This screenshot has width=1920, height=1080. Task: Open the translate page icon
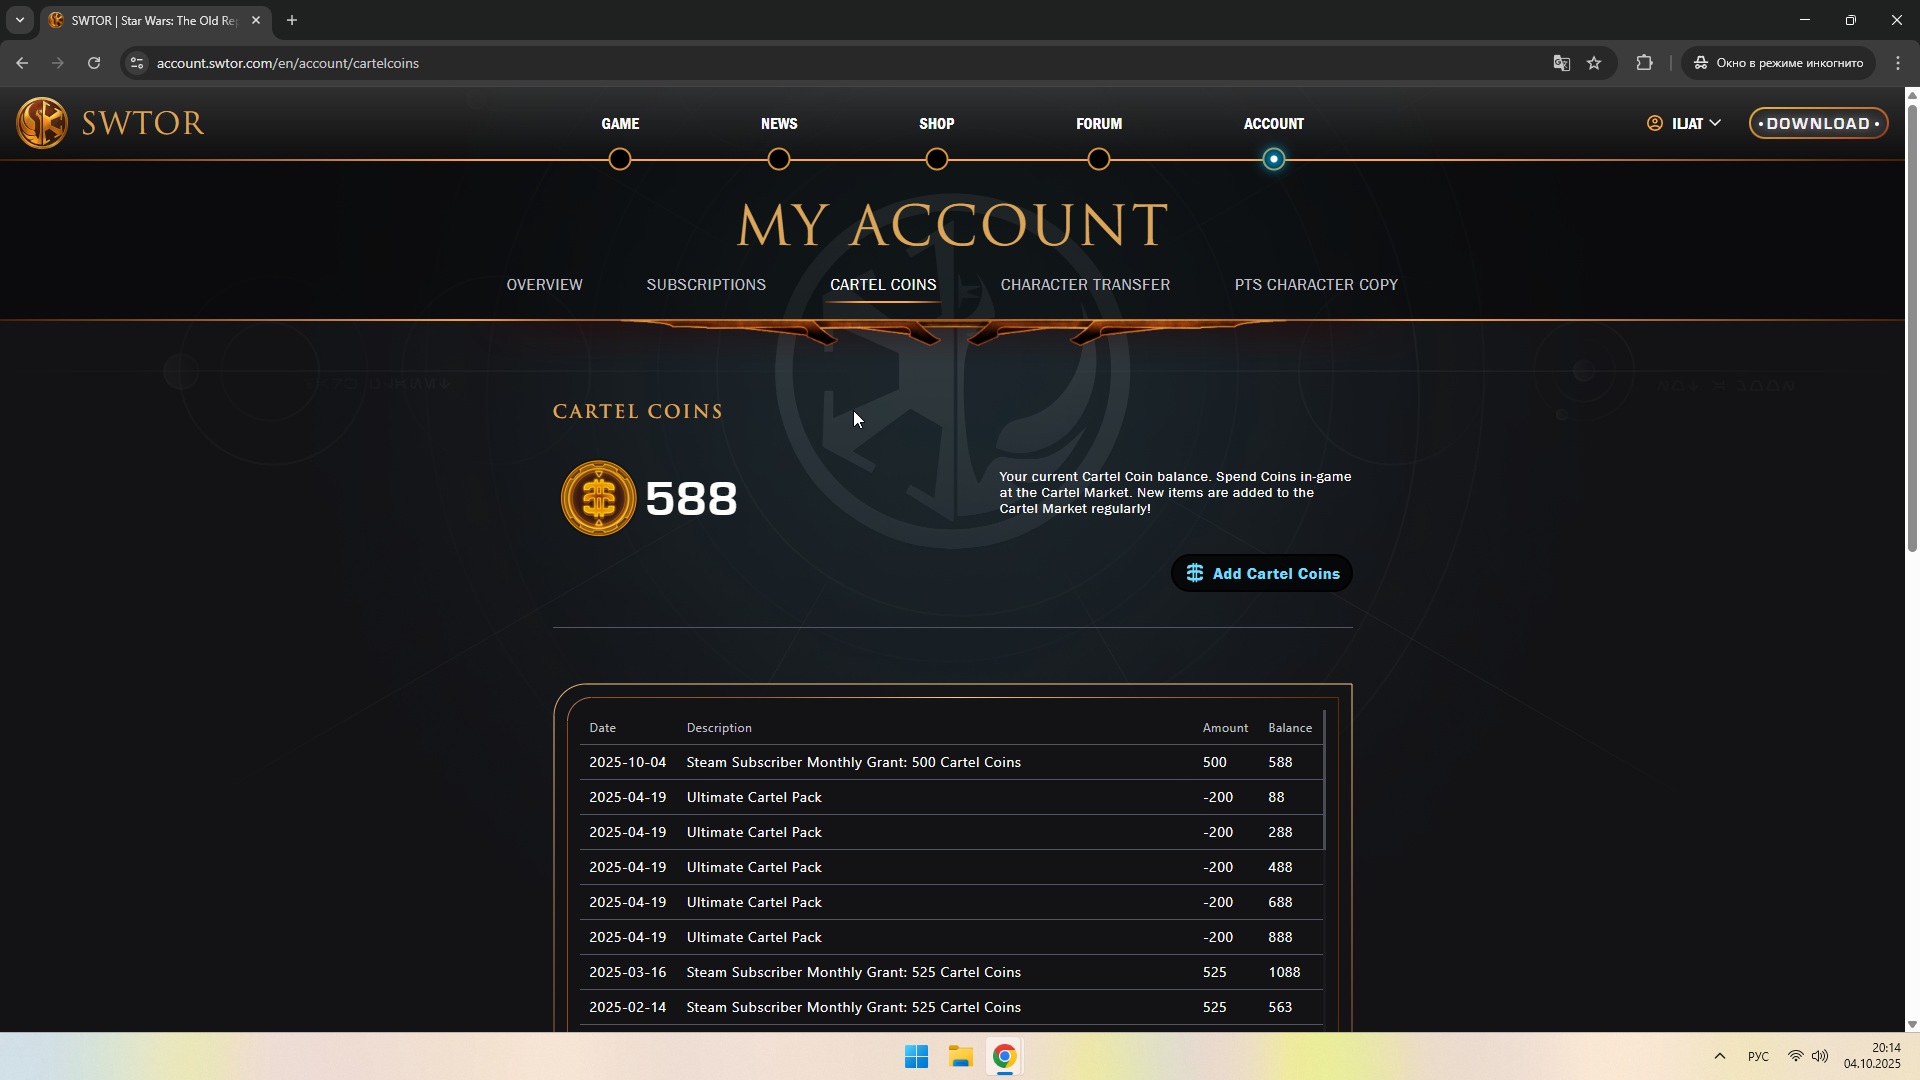click(1561, 63)
